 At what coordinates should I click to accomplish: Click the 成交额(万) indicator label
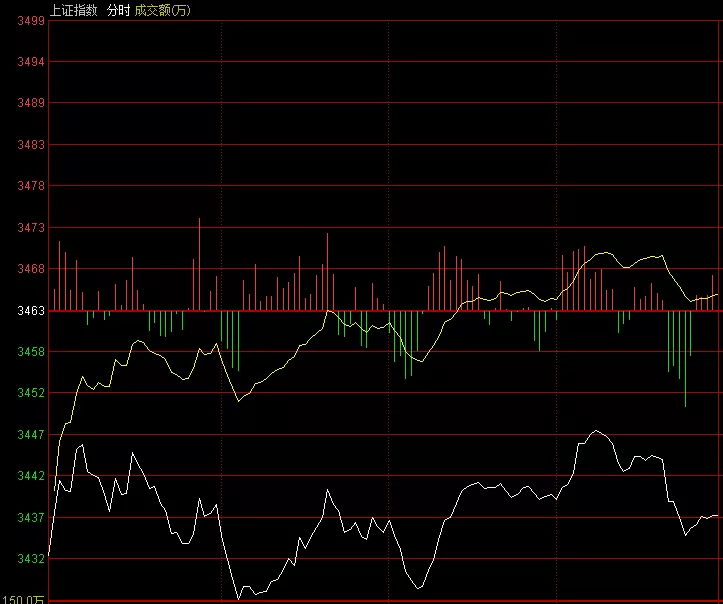pyautogui.click(x=162, y=10)
